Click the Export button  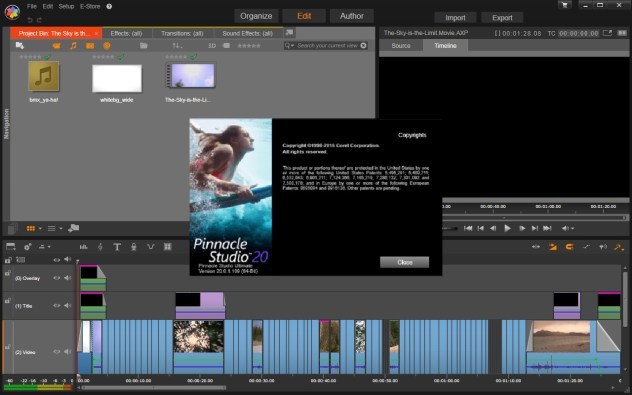(x=502, y=18)
